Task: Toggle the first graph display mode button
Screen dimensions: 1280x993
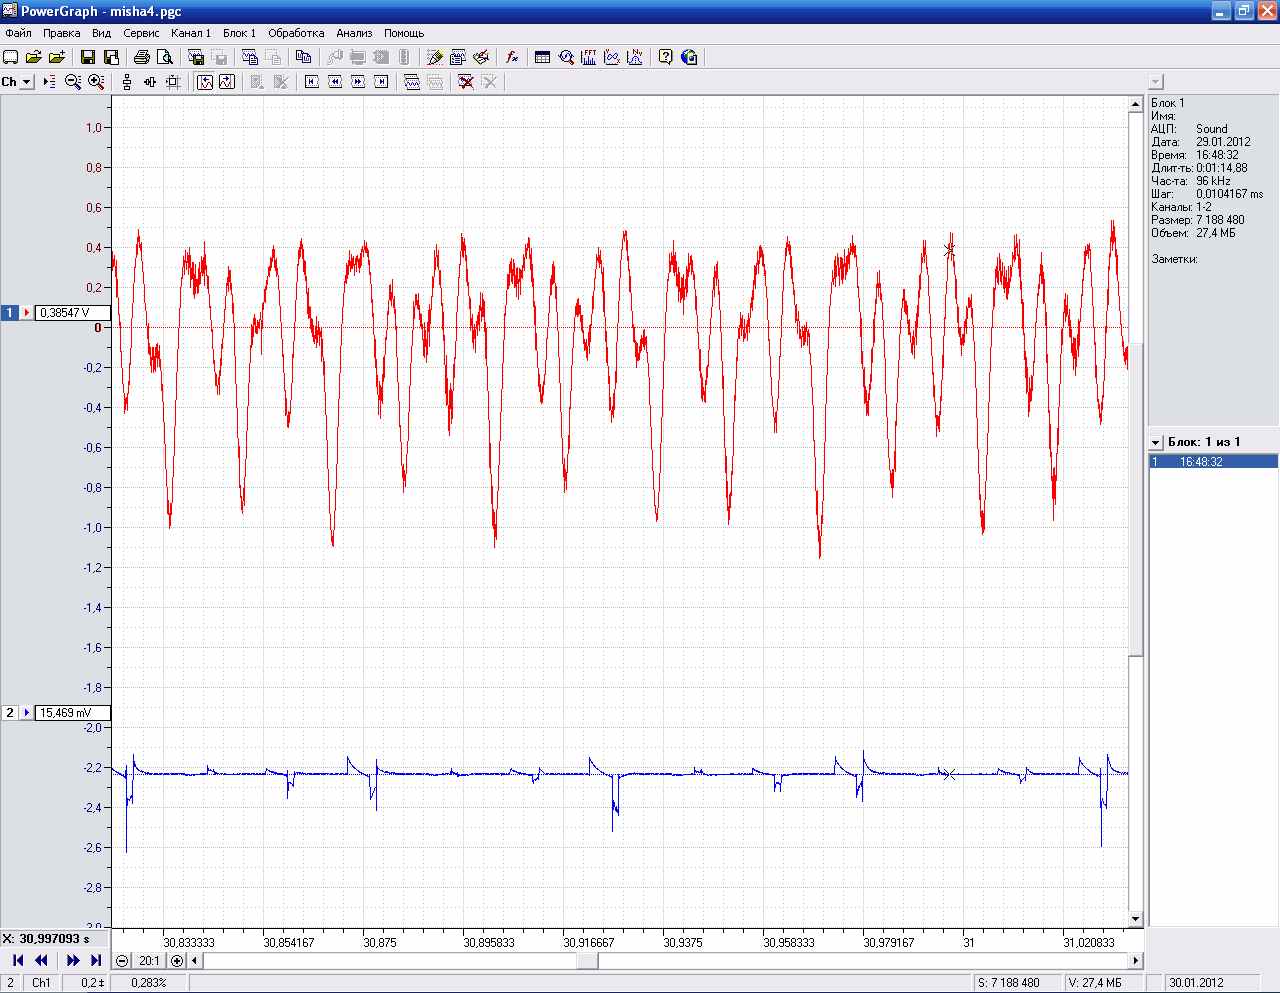Action: [204, 82]
